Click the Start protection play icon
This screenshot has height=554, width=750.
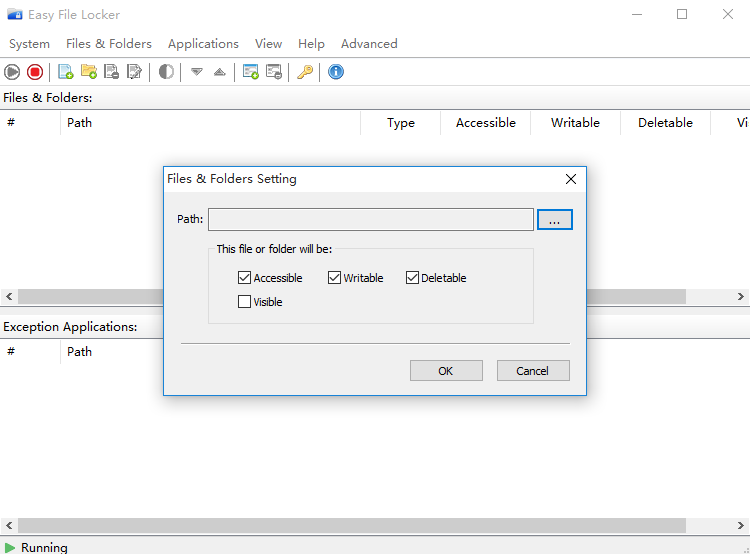(x=12, y=72)
